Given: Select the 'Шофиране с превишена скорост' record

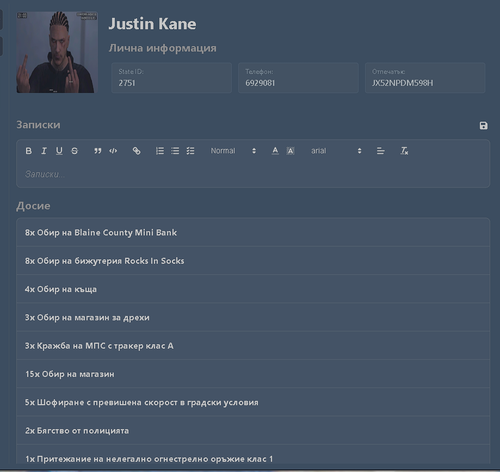Looking at the screenshot, I should tap(253, 402).
